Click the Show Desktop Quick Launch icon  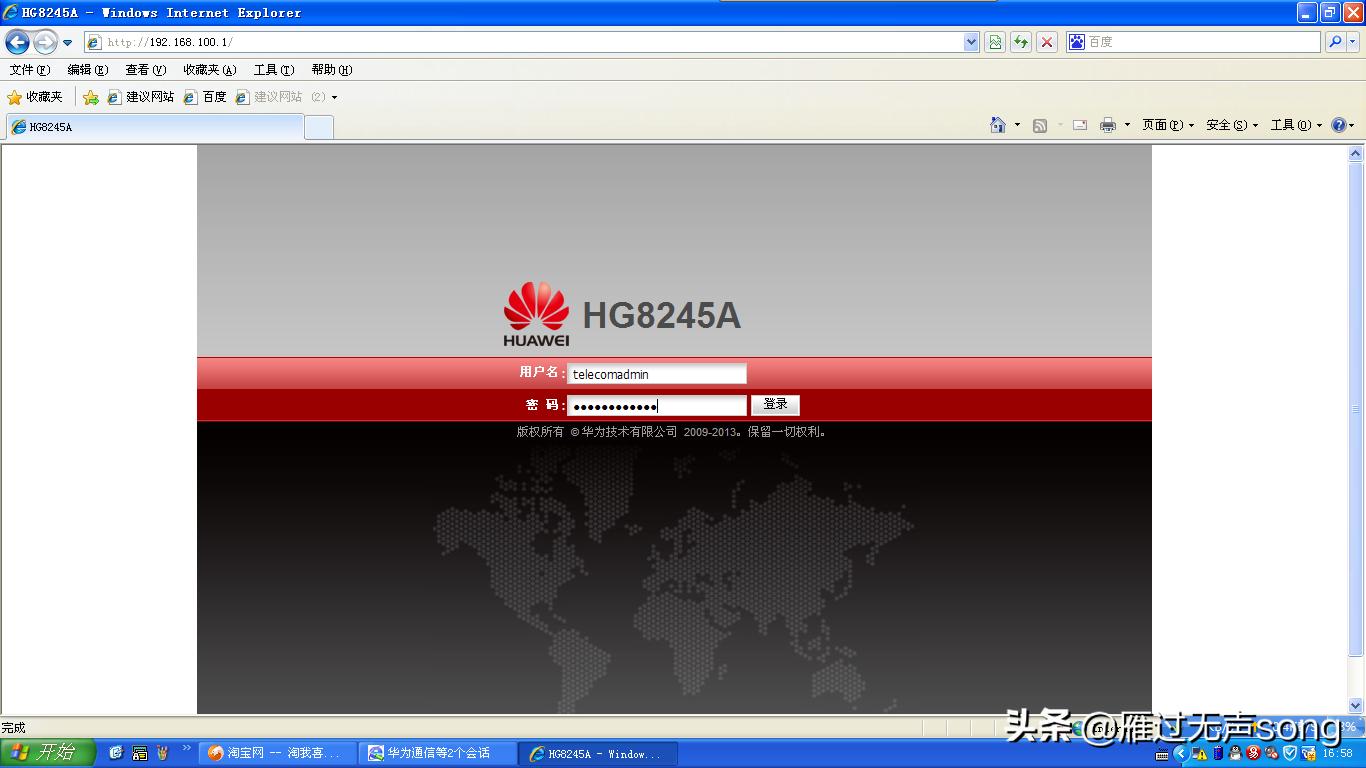139,753
